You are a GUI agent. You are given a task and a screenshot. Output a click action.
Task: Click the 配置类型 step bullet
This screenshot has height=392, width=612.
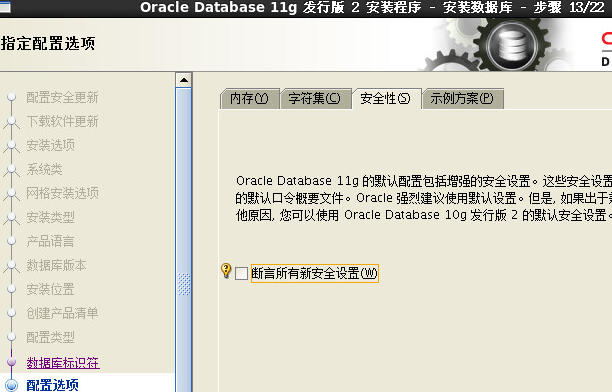click(12, 337)
